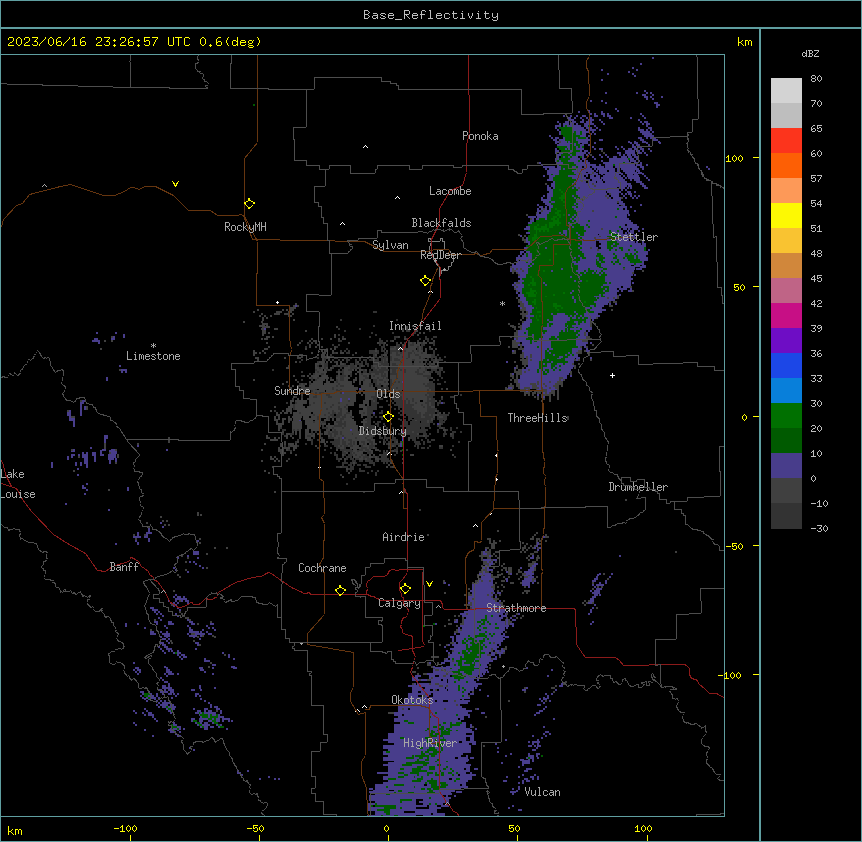Click the yellow diamond marker between Olds and Didsbury

pyautogui.click(x=389, y=417)
